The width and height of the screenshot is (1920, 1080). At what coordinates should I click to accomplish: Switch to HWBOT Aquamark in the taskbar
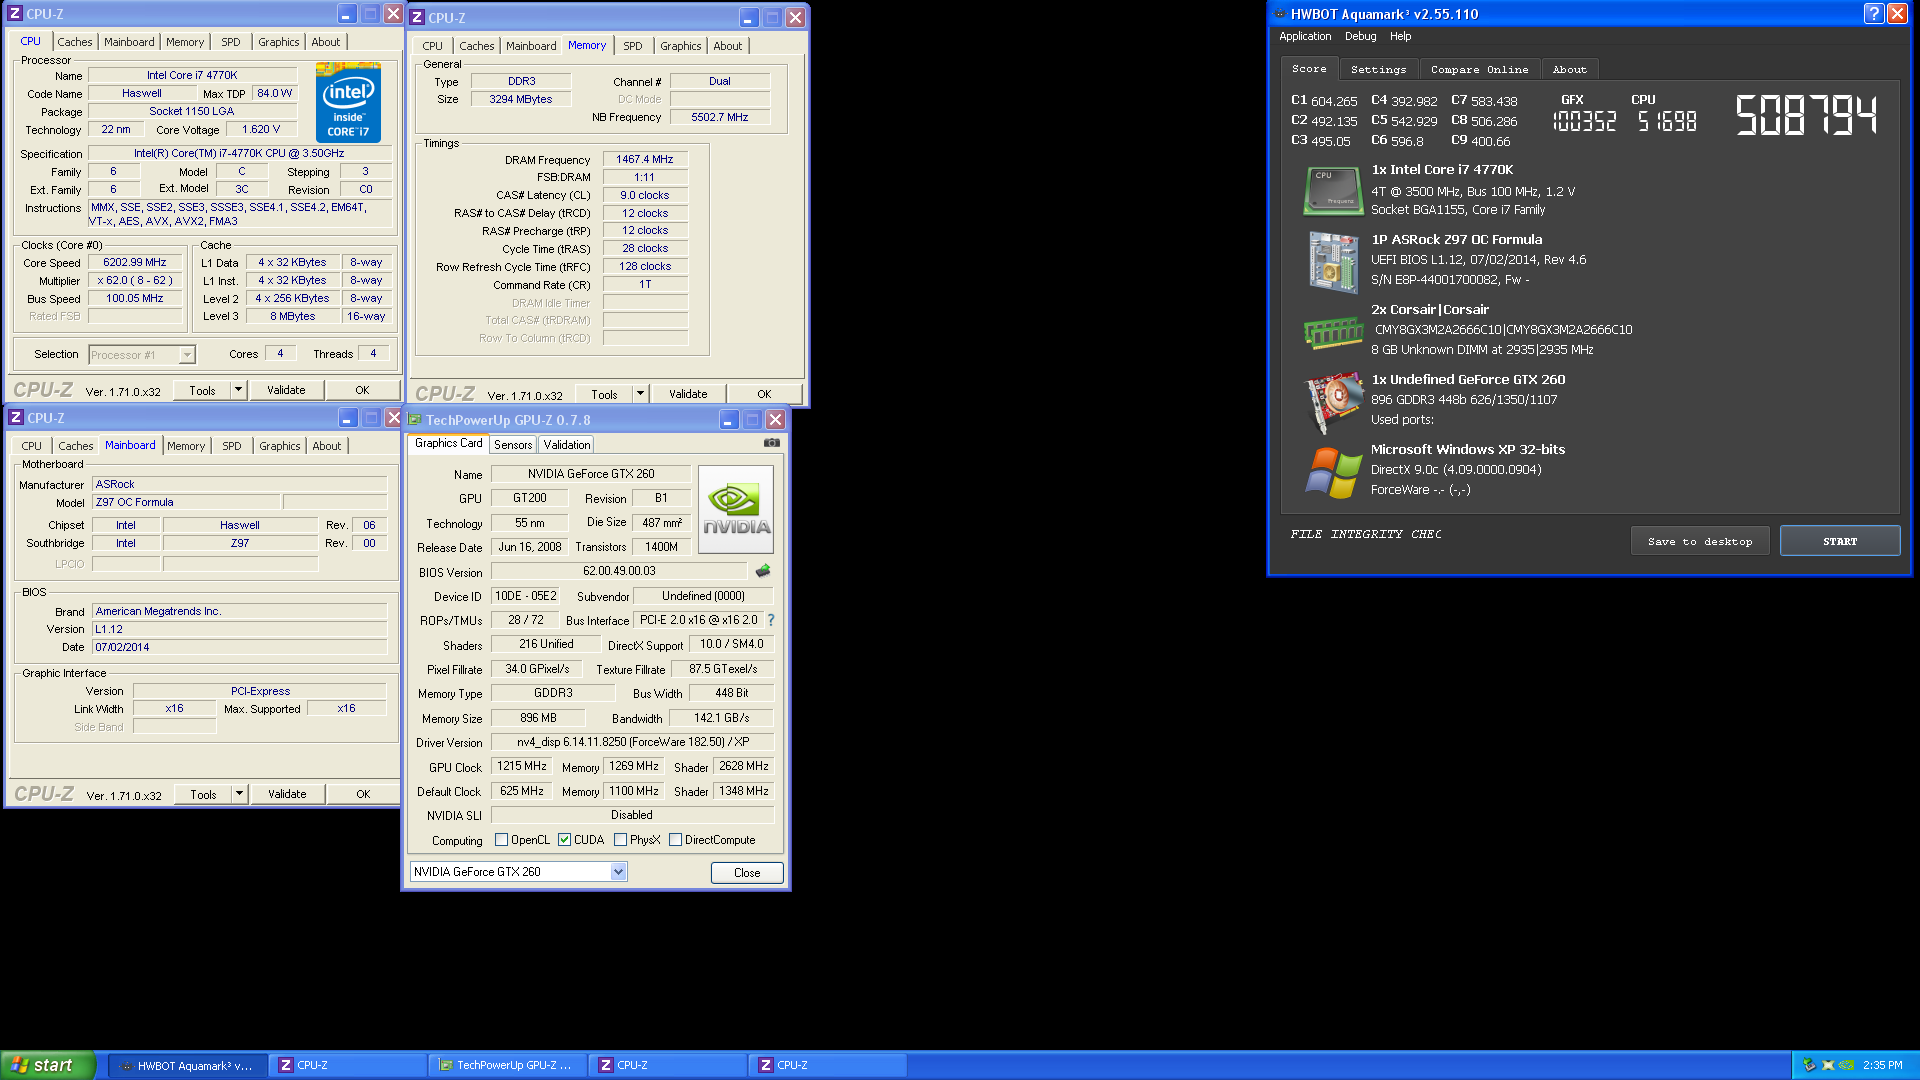(187, 1066)
